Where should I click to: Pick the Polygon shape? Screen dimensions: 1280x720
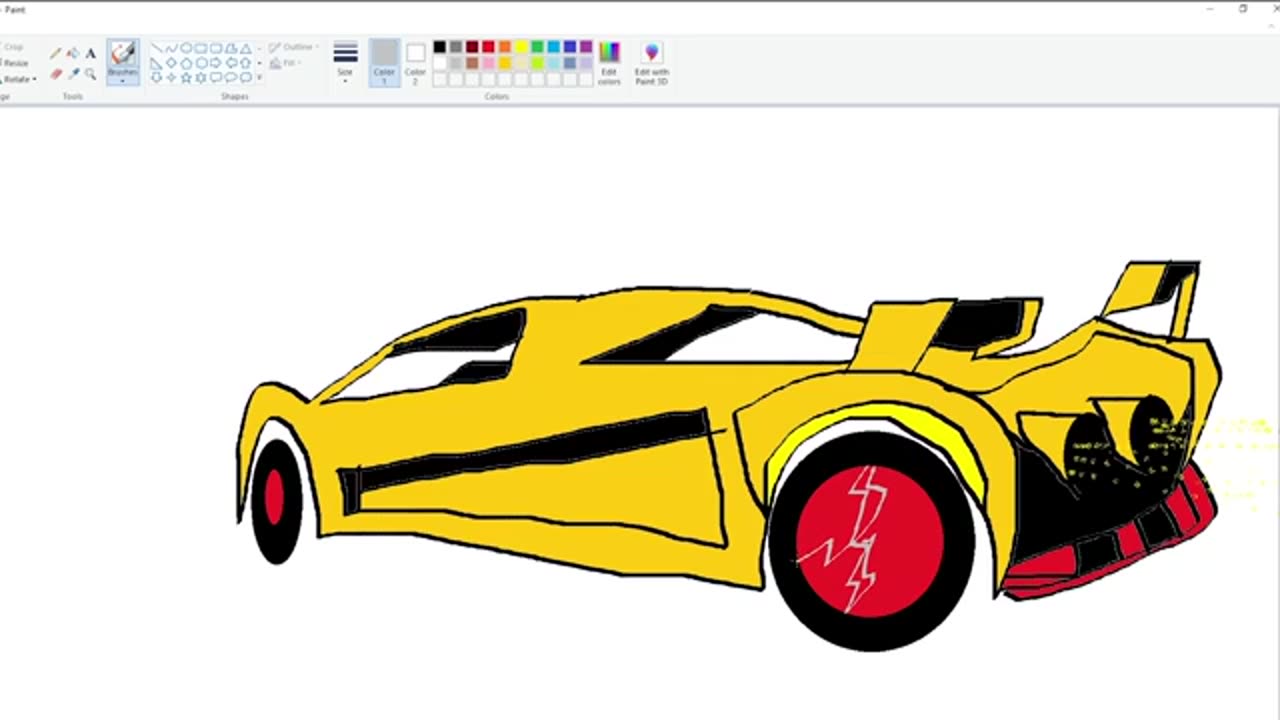[x=231, y=48]
